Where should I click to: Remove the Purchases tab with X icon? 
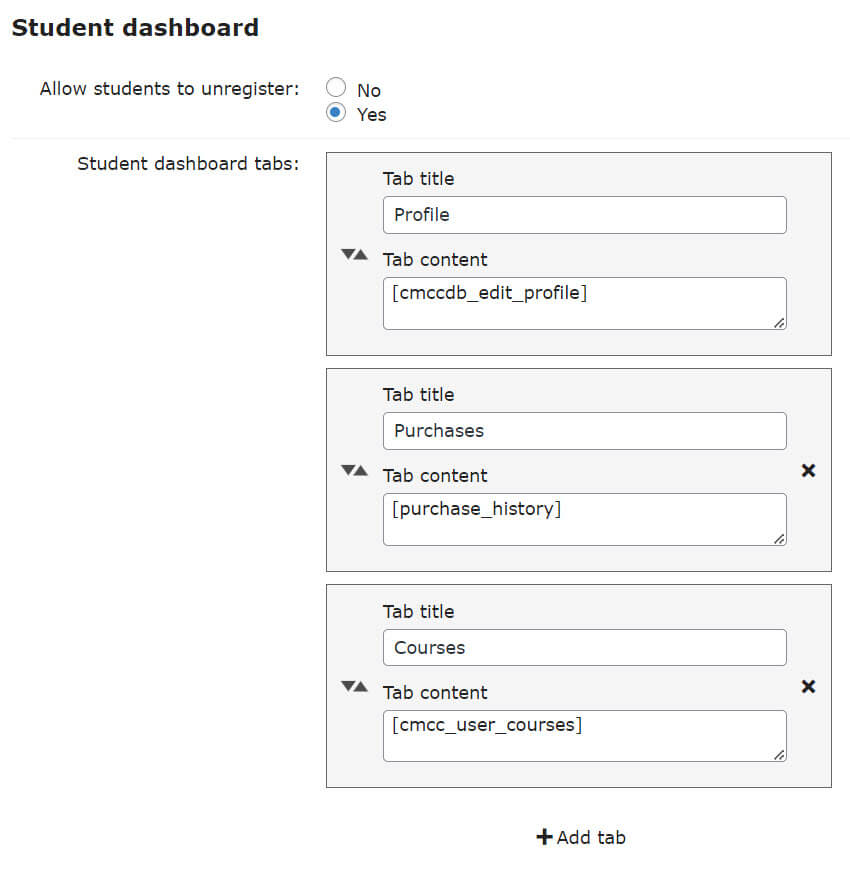click(x=809, y=470)
